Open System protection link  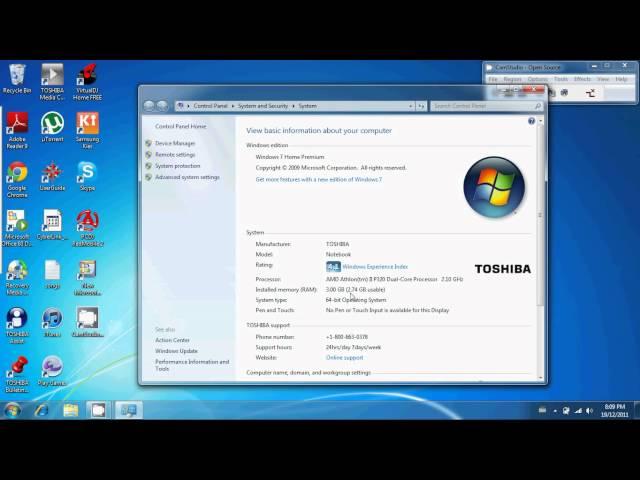[178, 166]
